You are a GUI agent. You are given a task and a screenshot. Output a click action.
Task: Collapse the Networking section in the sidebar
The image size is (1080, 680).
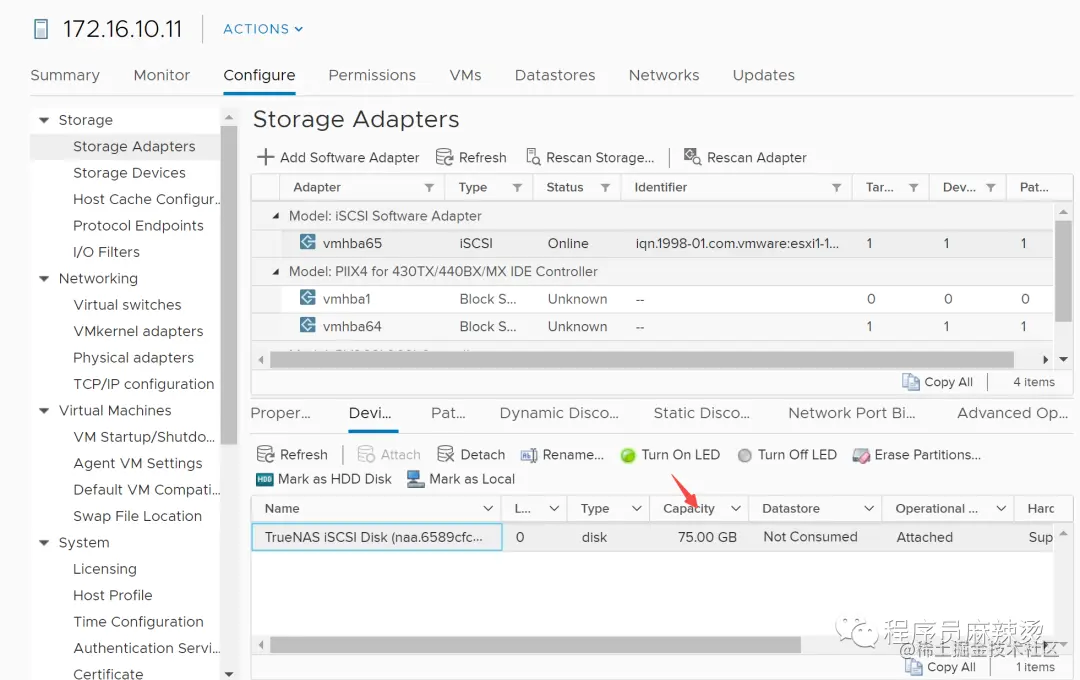tap(44, 278)
